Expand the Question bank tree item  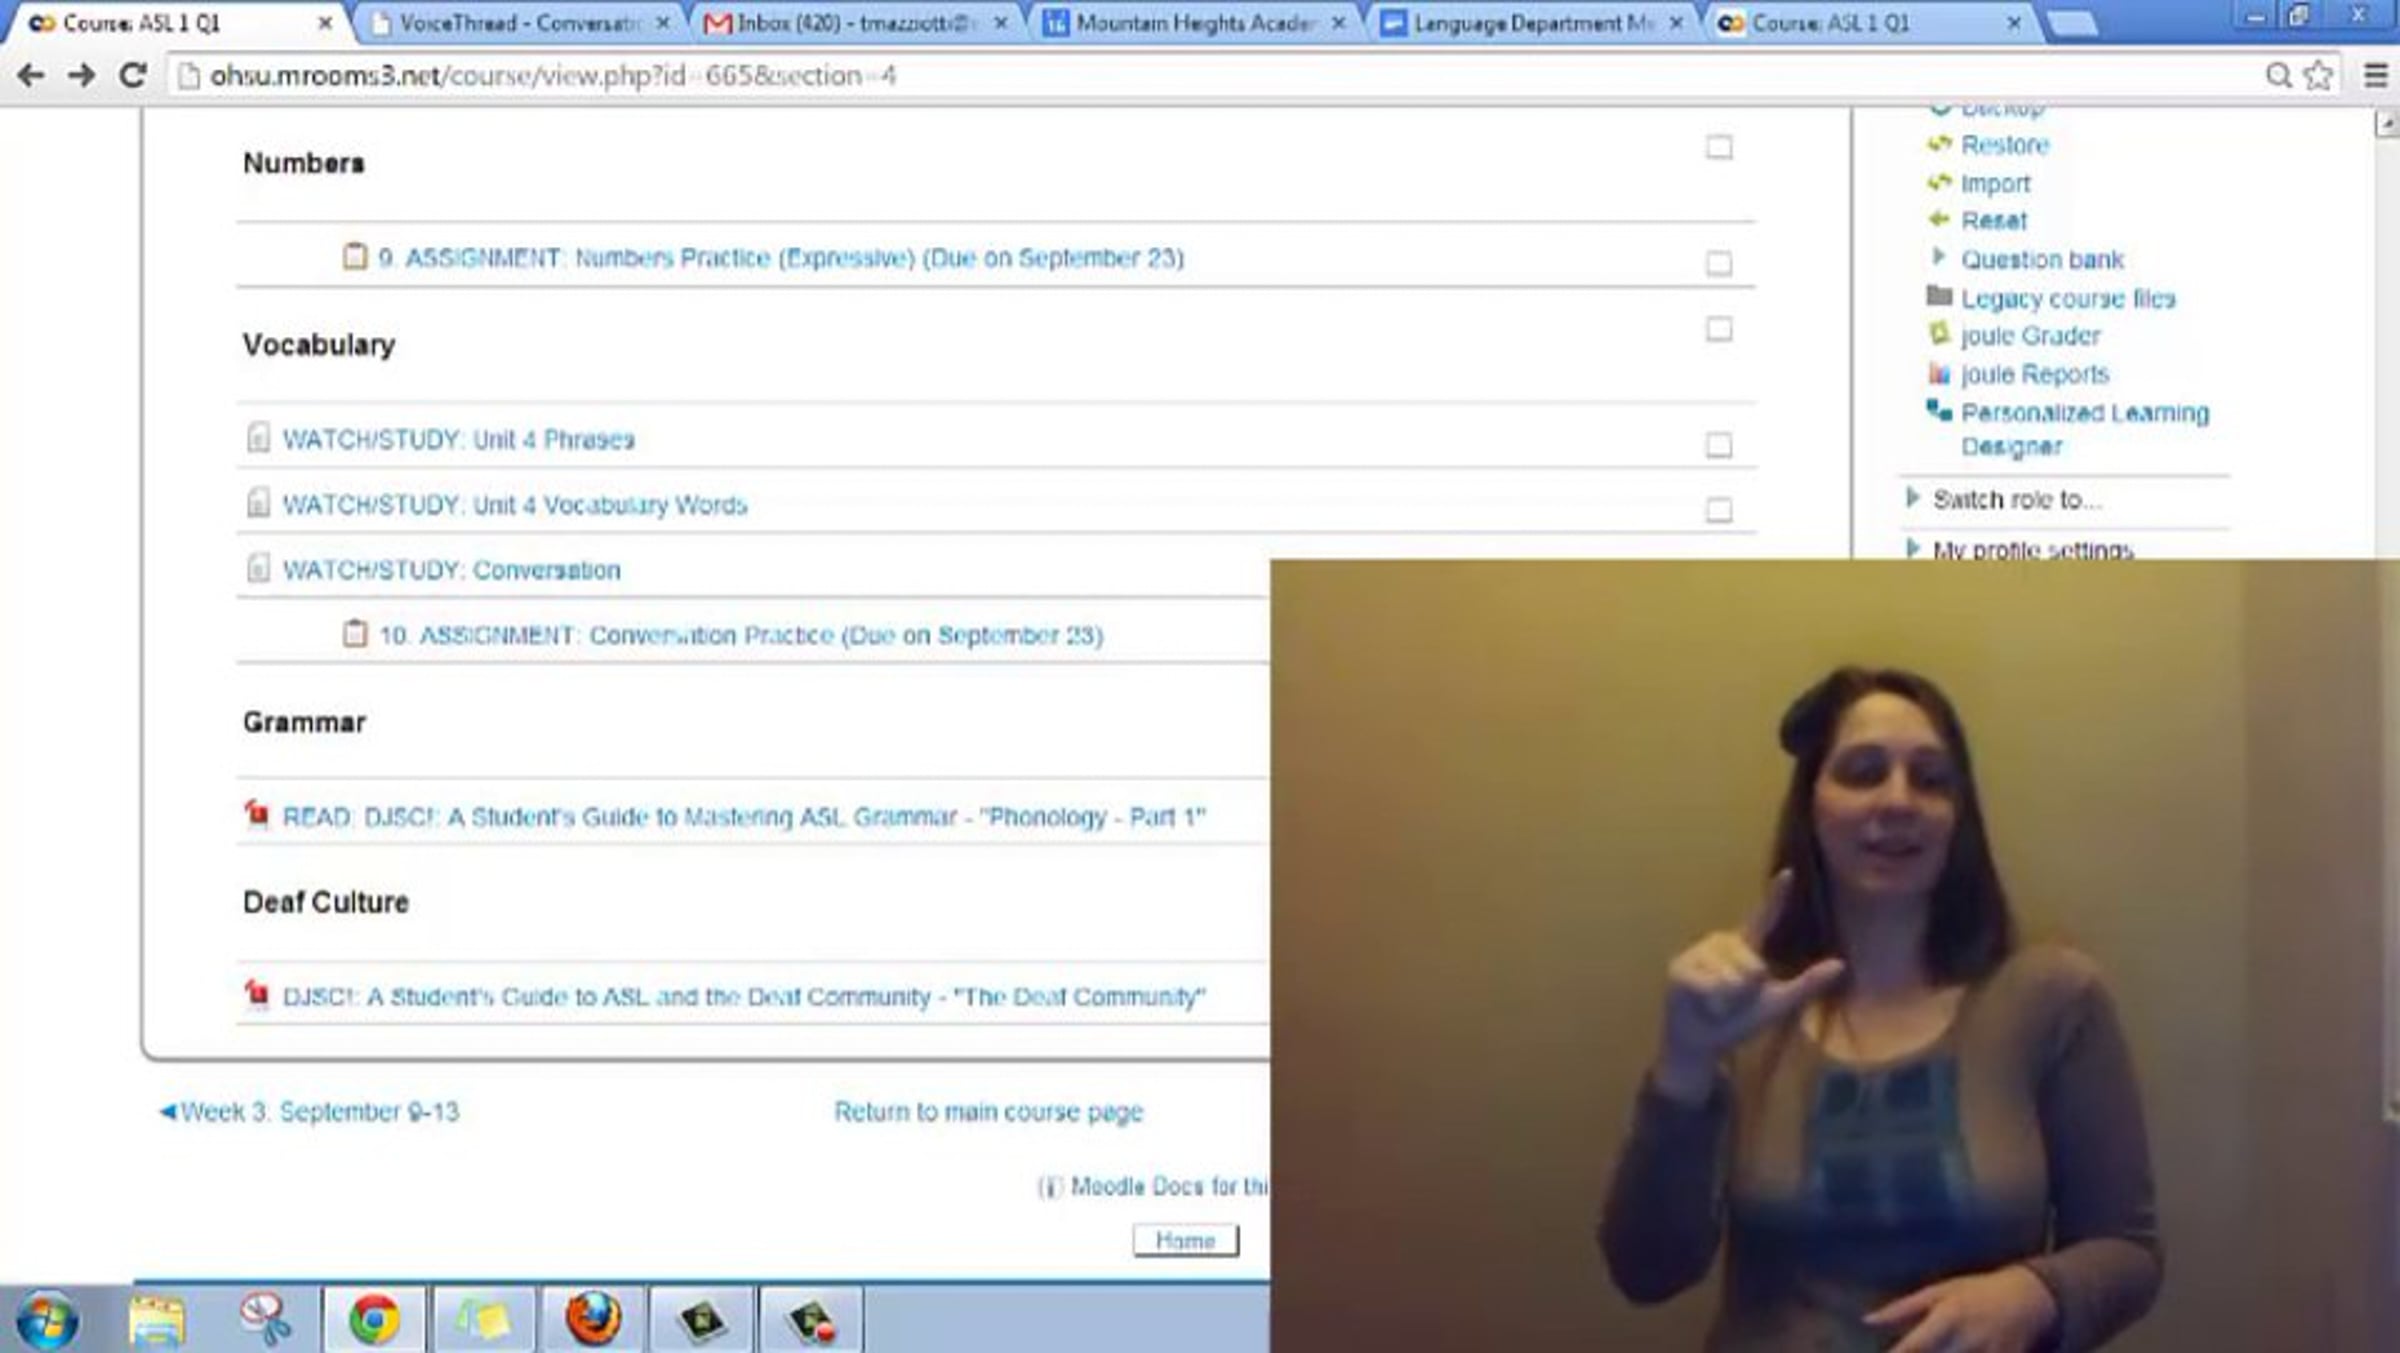pos(1938,258)
